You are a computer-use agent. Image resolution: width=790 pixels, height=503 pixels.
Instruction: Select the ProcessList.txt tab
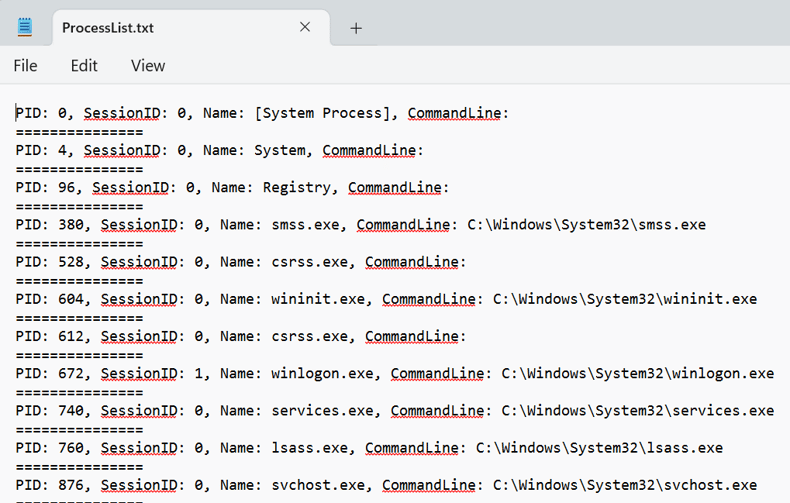pos(191,28)
